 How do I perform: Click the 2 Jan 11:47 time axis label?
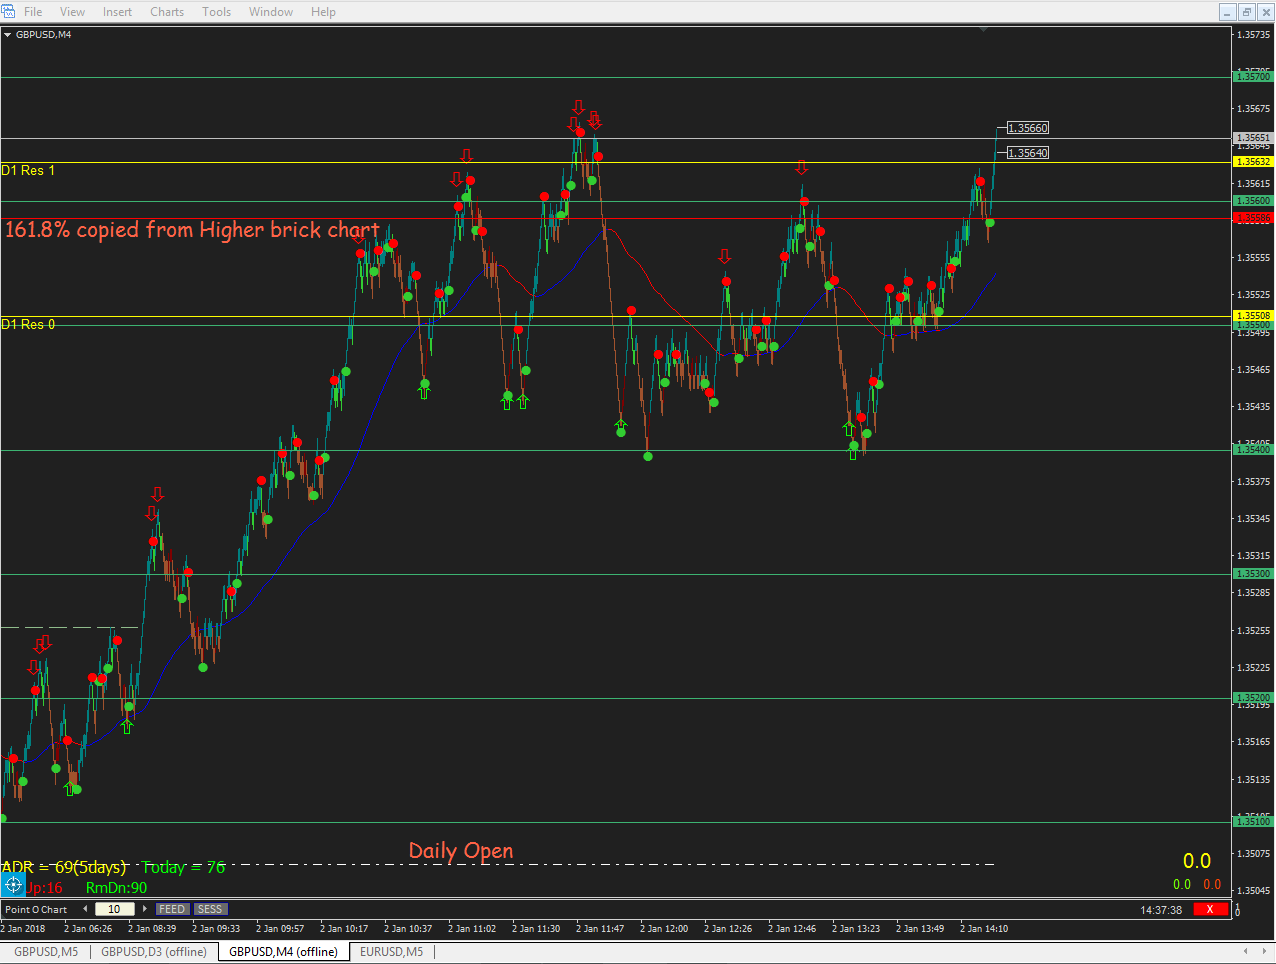(600, 929)
